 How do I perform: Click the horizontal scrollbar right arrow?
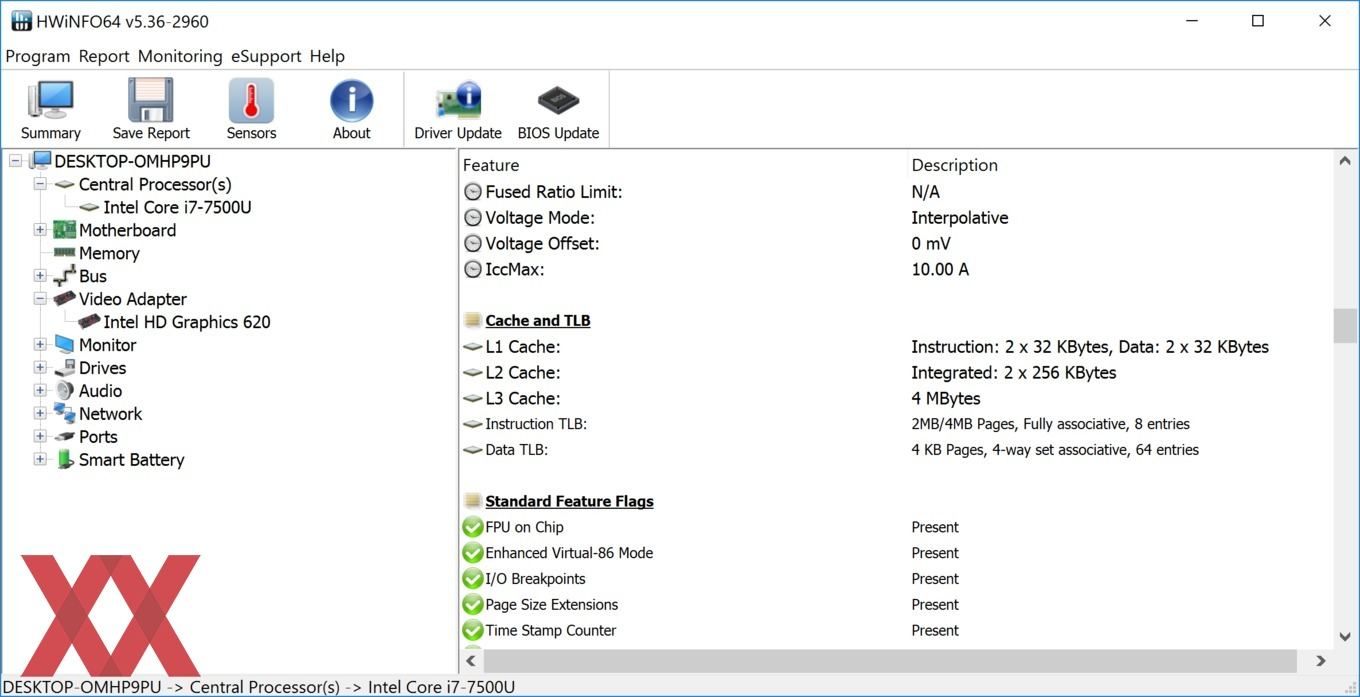(1321, 661)
